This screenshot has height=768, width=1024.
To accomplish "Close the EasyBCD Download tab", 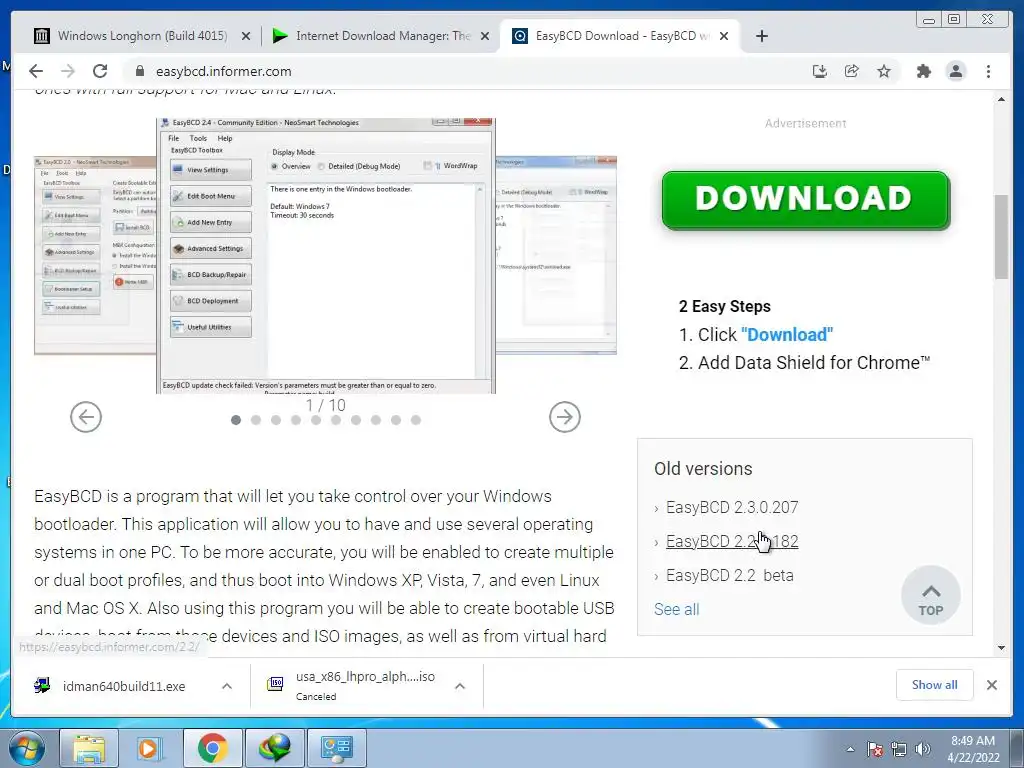I will coord(724,36).
